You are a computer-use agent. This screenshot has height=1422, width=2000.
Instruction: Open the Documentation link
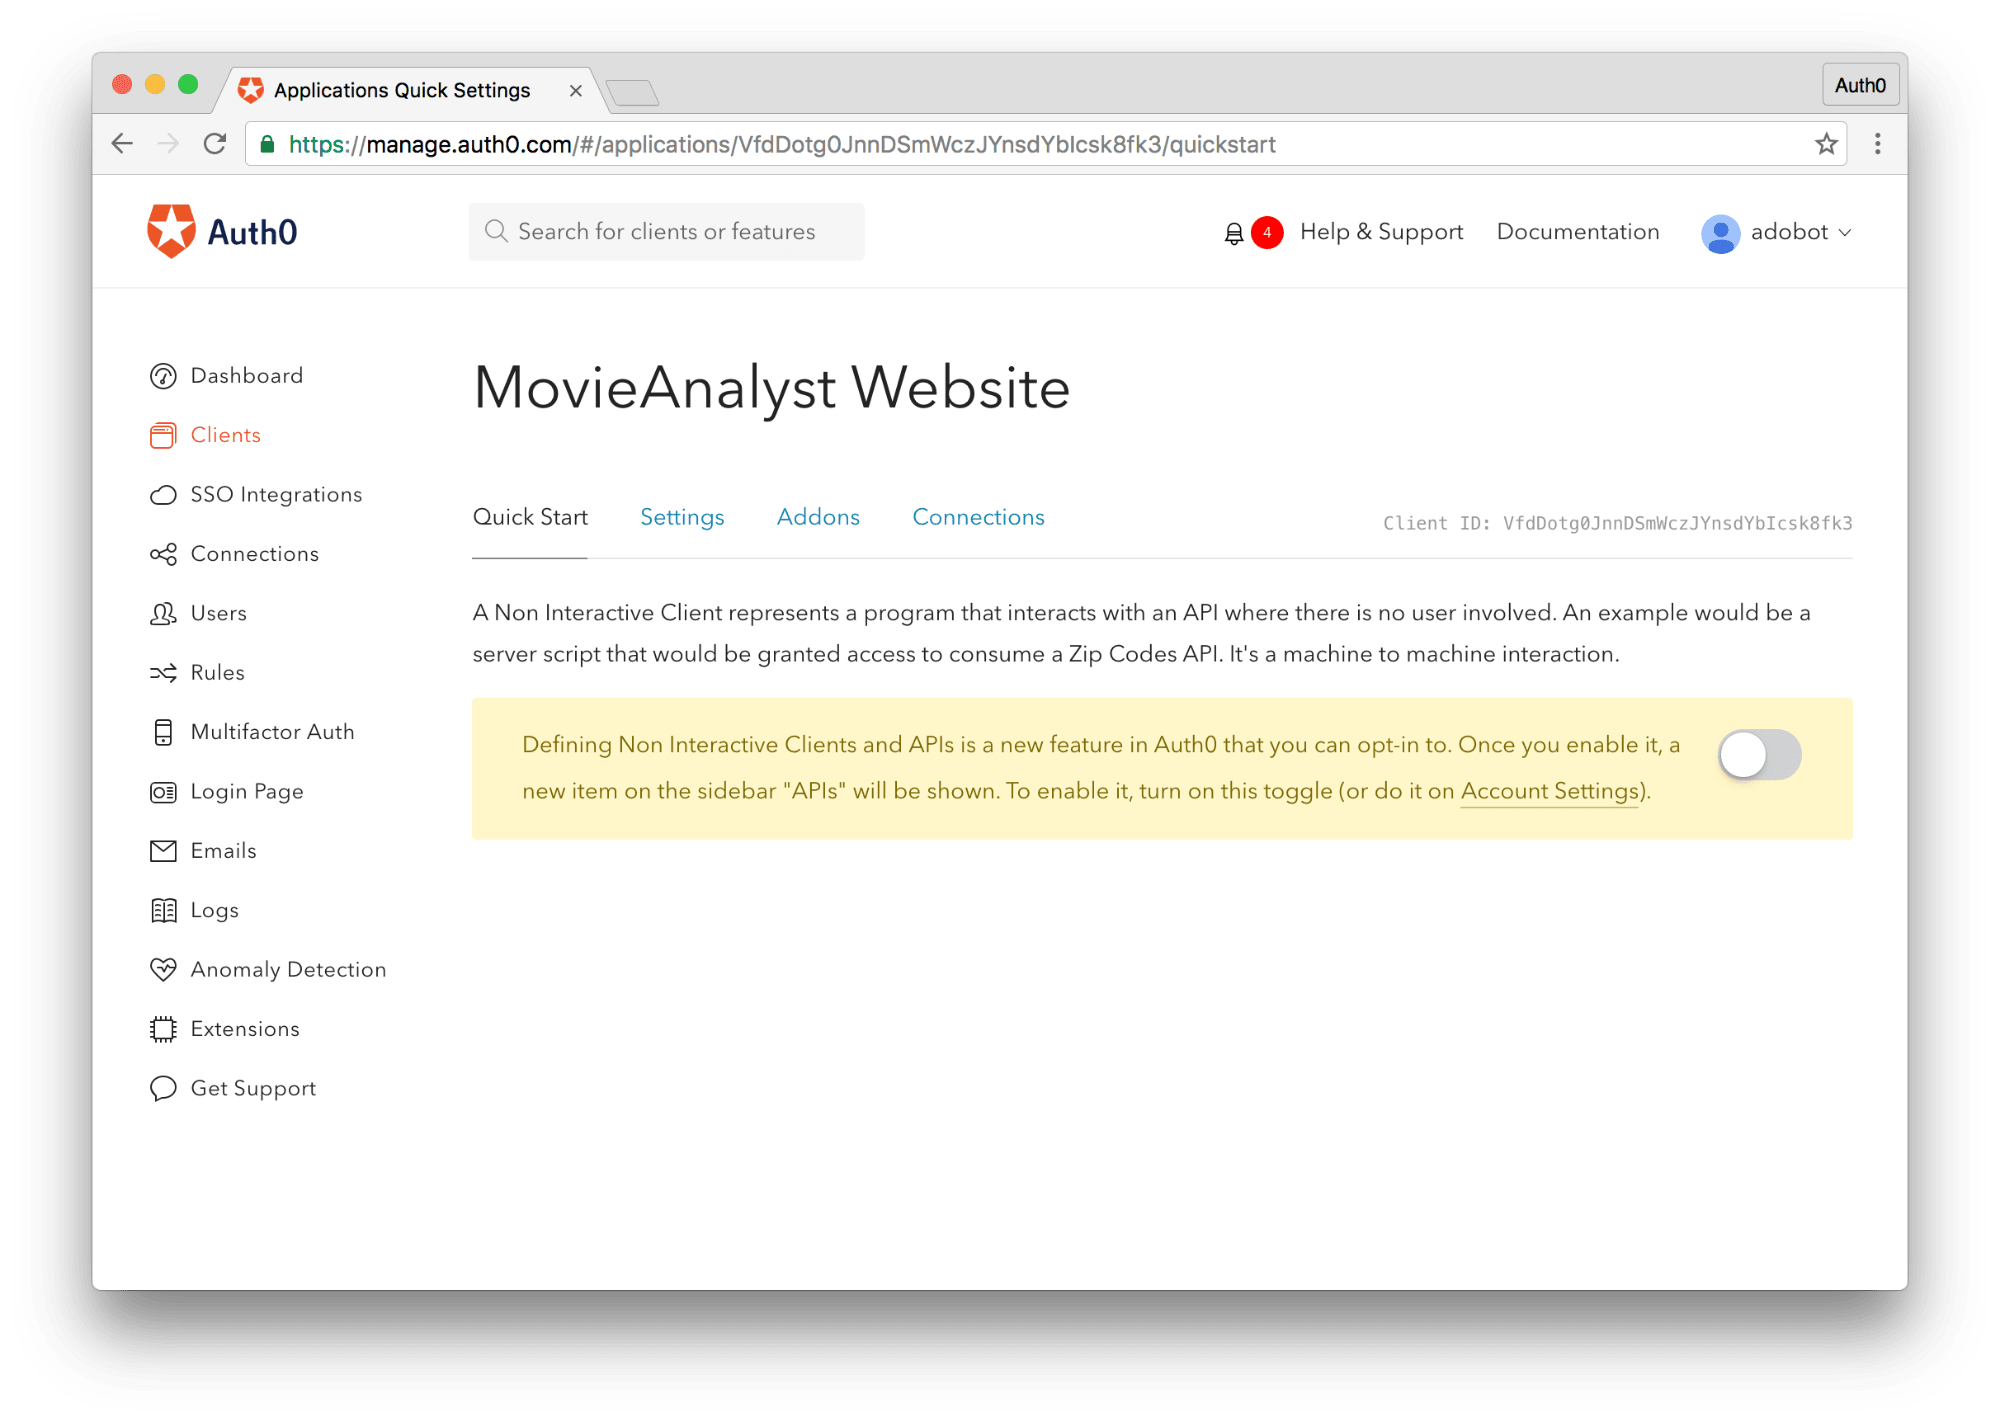tap(1578, 232)
